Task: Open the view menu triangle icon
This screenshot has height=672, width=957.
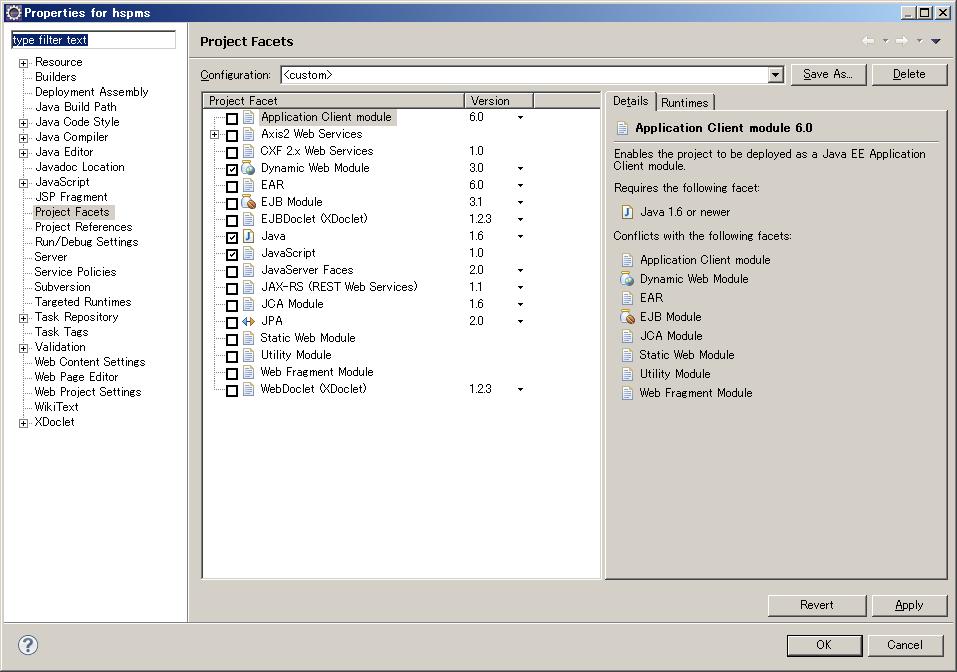Action: 936,41
